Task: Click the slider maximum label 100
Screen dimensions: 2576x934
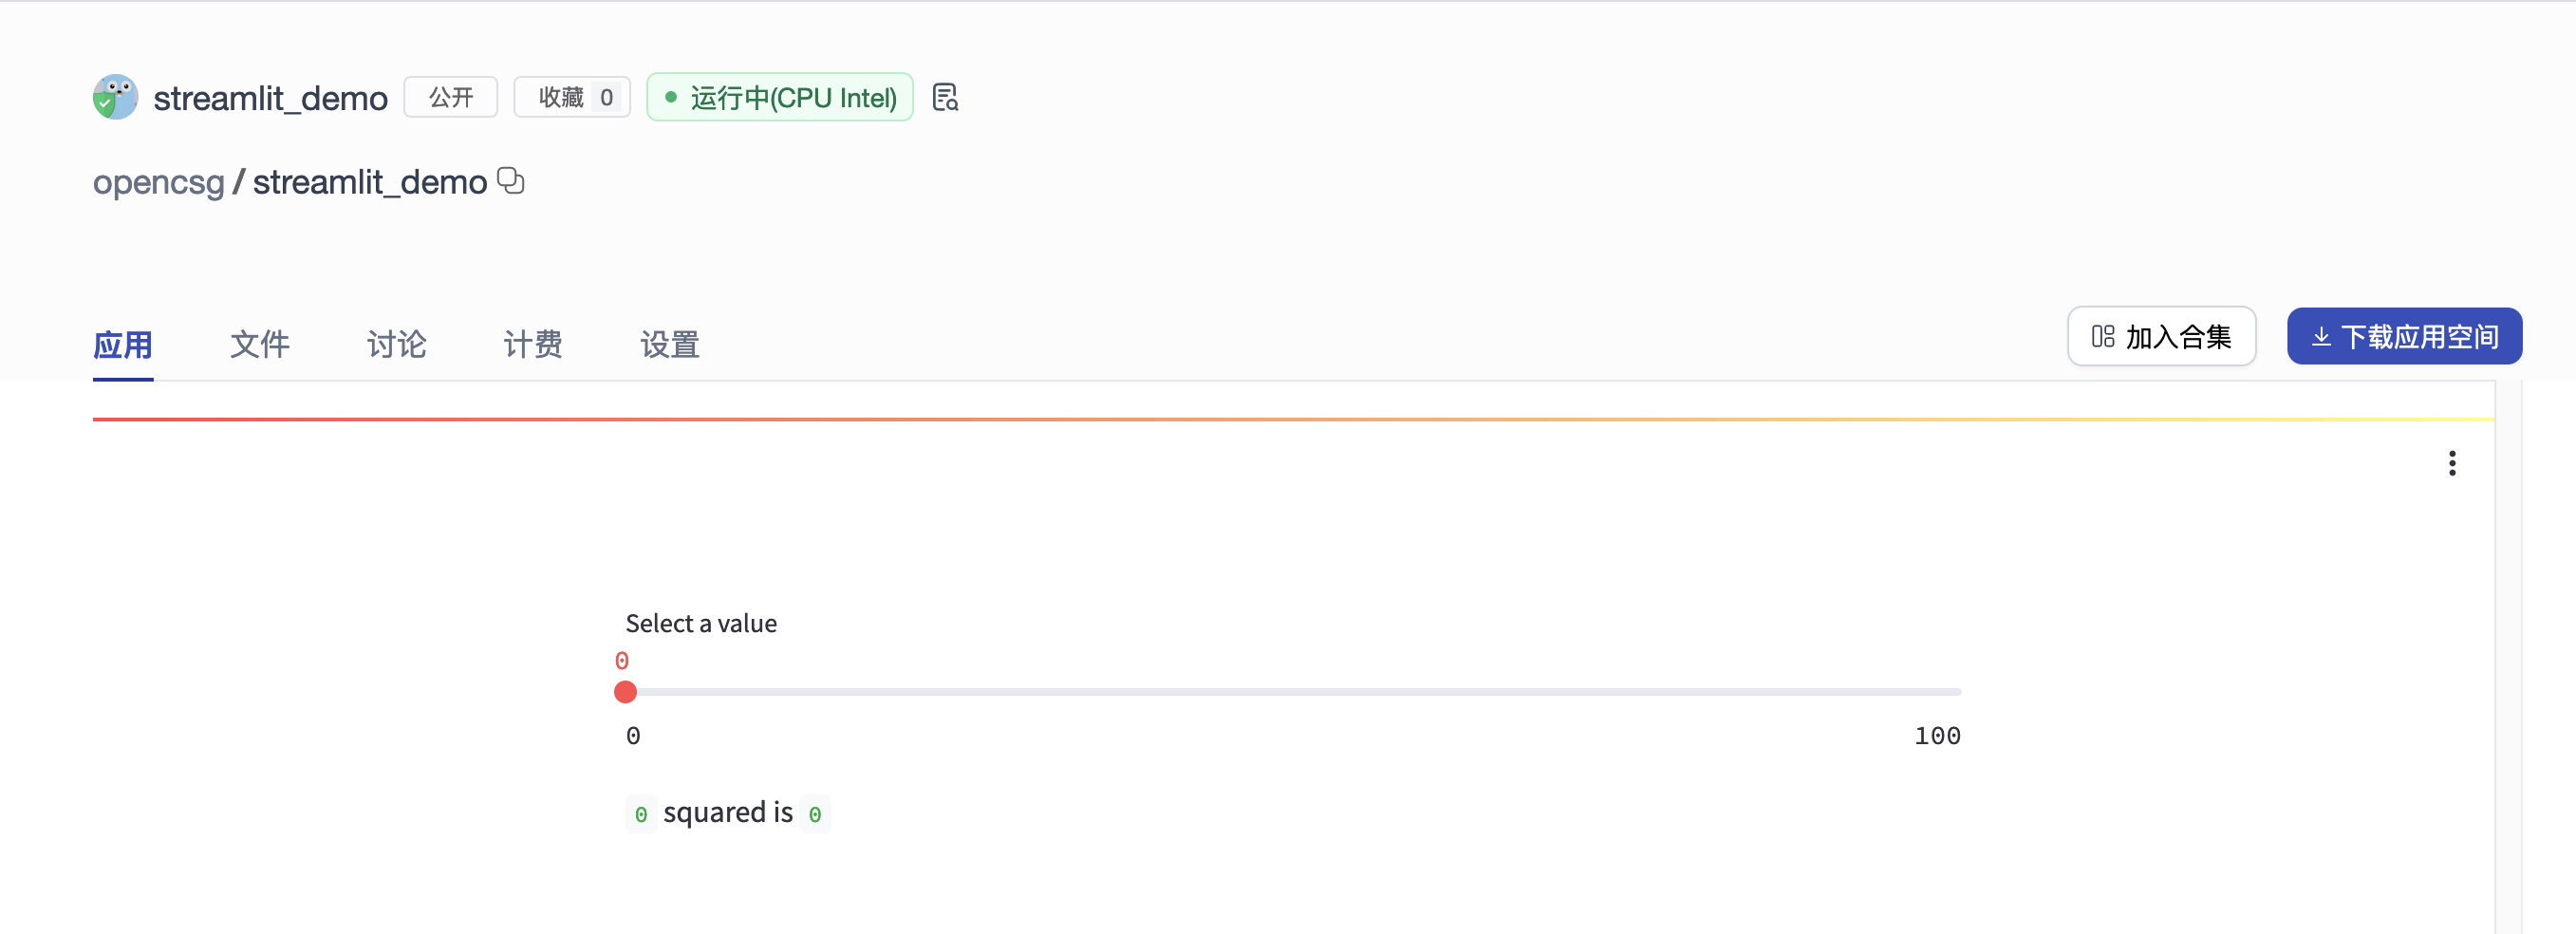Action: (1937, 736)
